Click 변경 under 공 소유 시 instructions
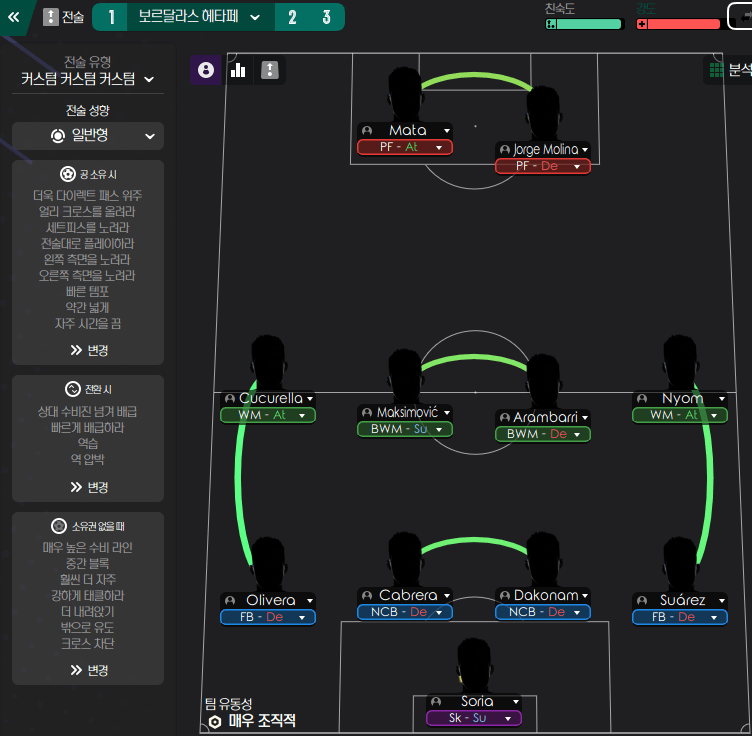This screenshot has height=736, width=752. coord(89,350)
